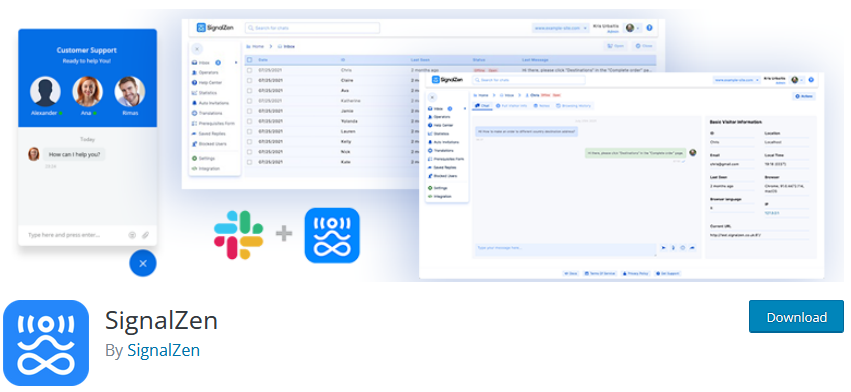The image size is (851, 392).
Task: Open the user avatar menu in Chris chat window header
Action: coord(797,80)
